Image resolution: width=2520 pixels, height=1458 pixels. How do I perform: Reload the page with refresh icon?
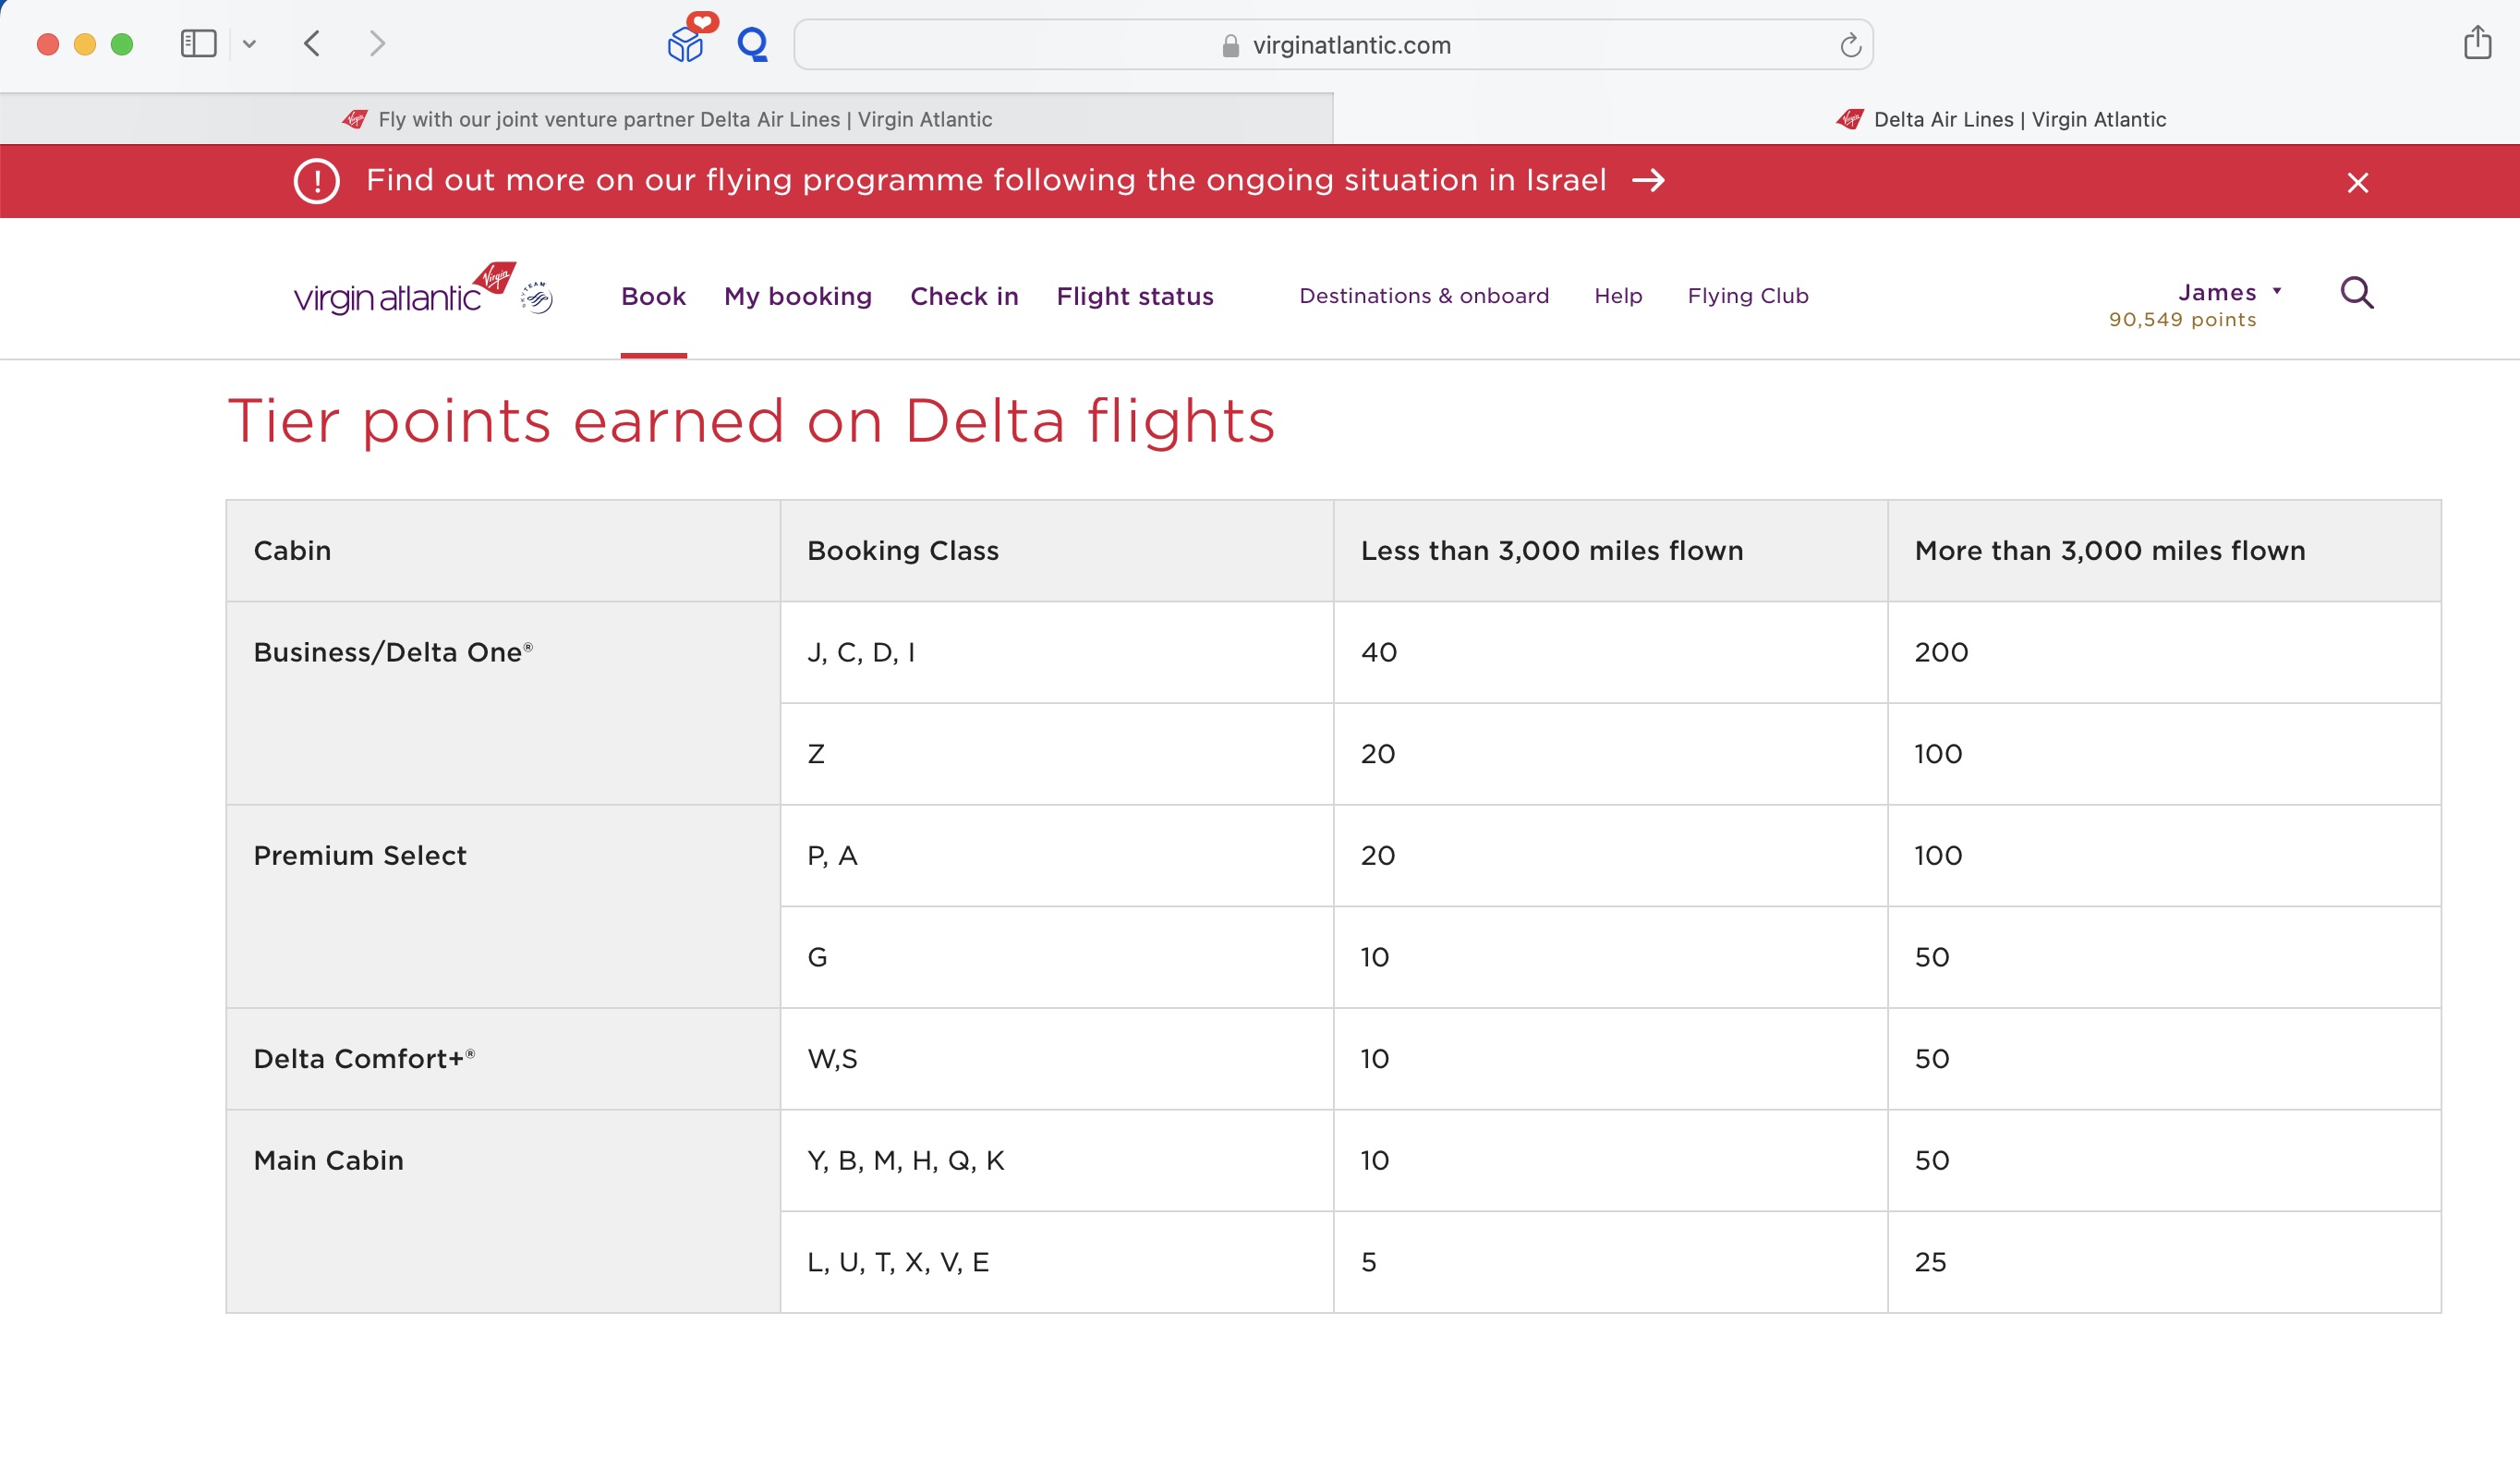[x=1850, y=45]
